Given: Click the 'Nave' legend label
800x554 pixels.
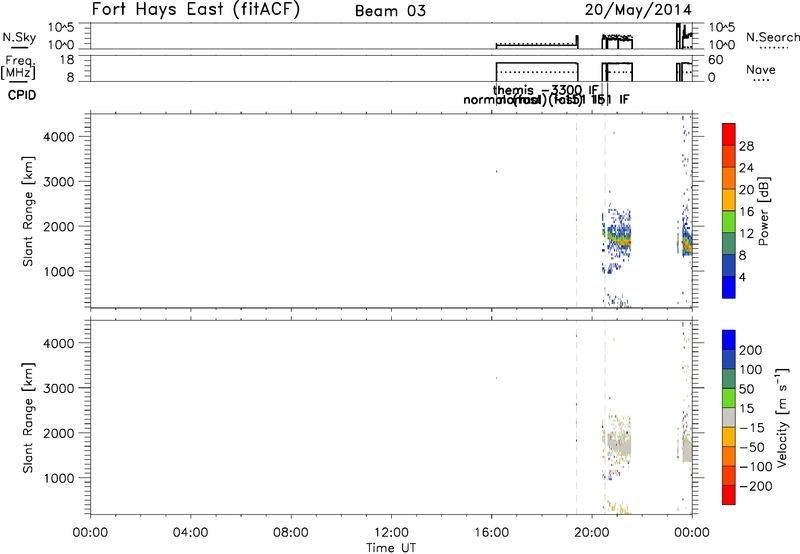Looking at the screenshot, I should click(x=761, y=69).
